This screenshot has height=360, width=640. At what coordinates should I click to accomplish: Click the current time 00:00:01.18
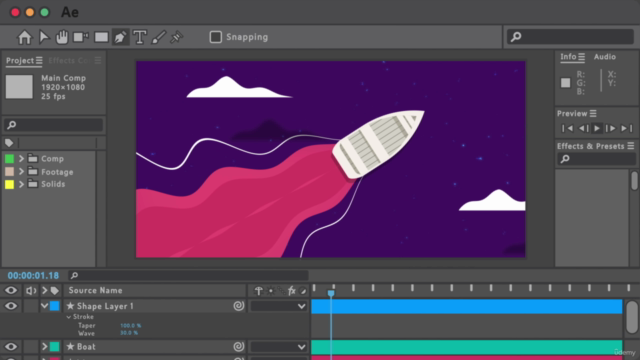(x=33, y=276)
